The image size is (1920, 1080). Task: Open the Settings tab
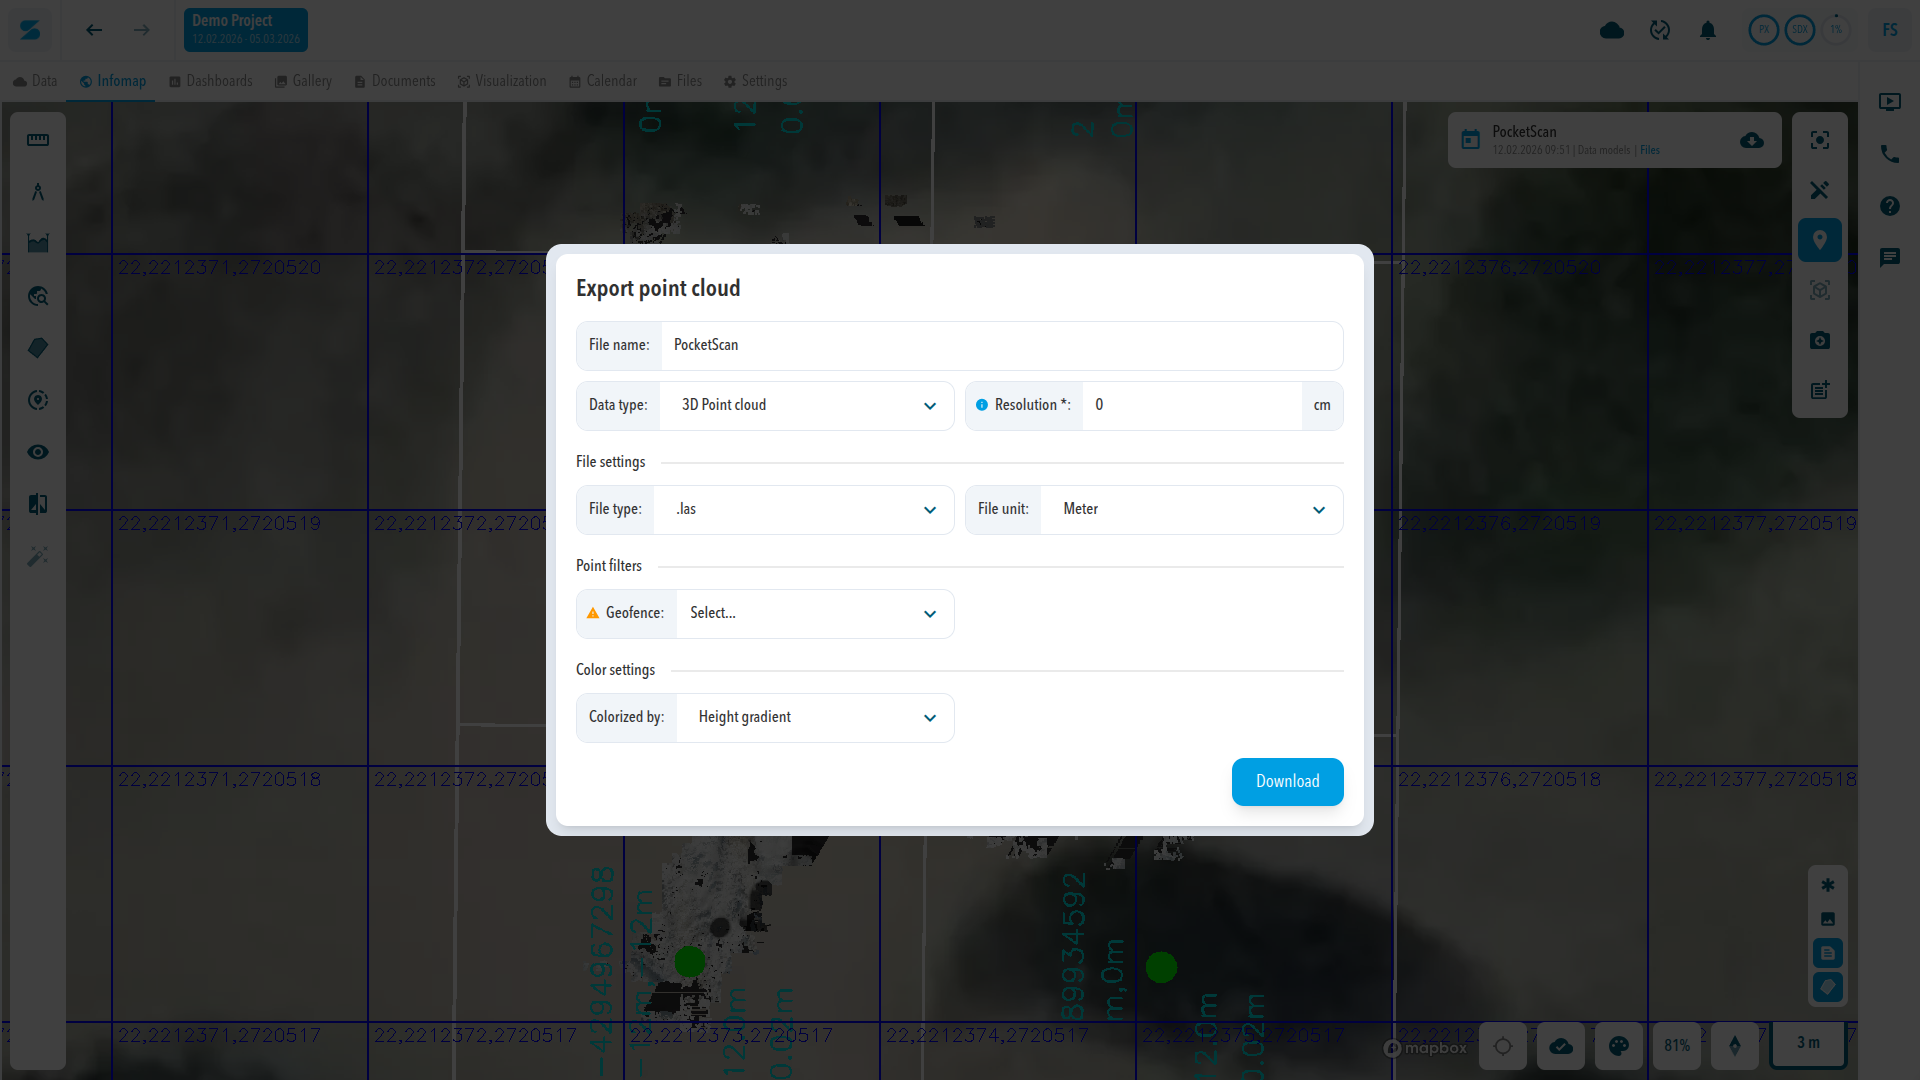(x=756, y=81)
